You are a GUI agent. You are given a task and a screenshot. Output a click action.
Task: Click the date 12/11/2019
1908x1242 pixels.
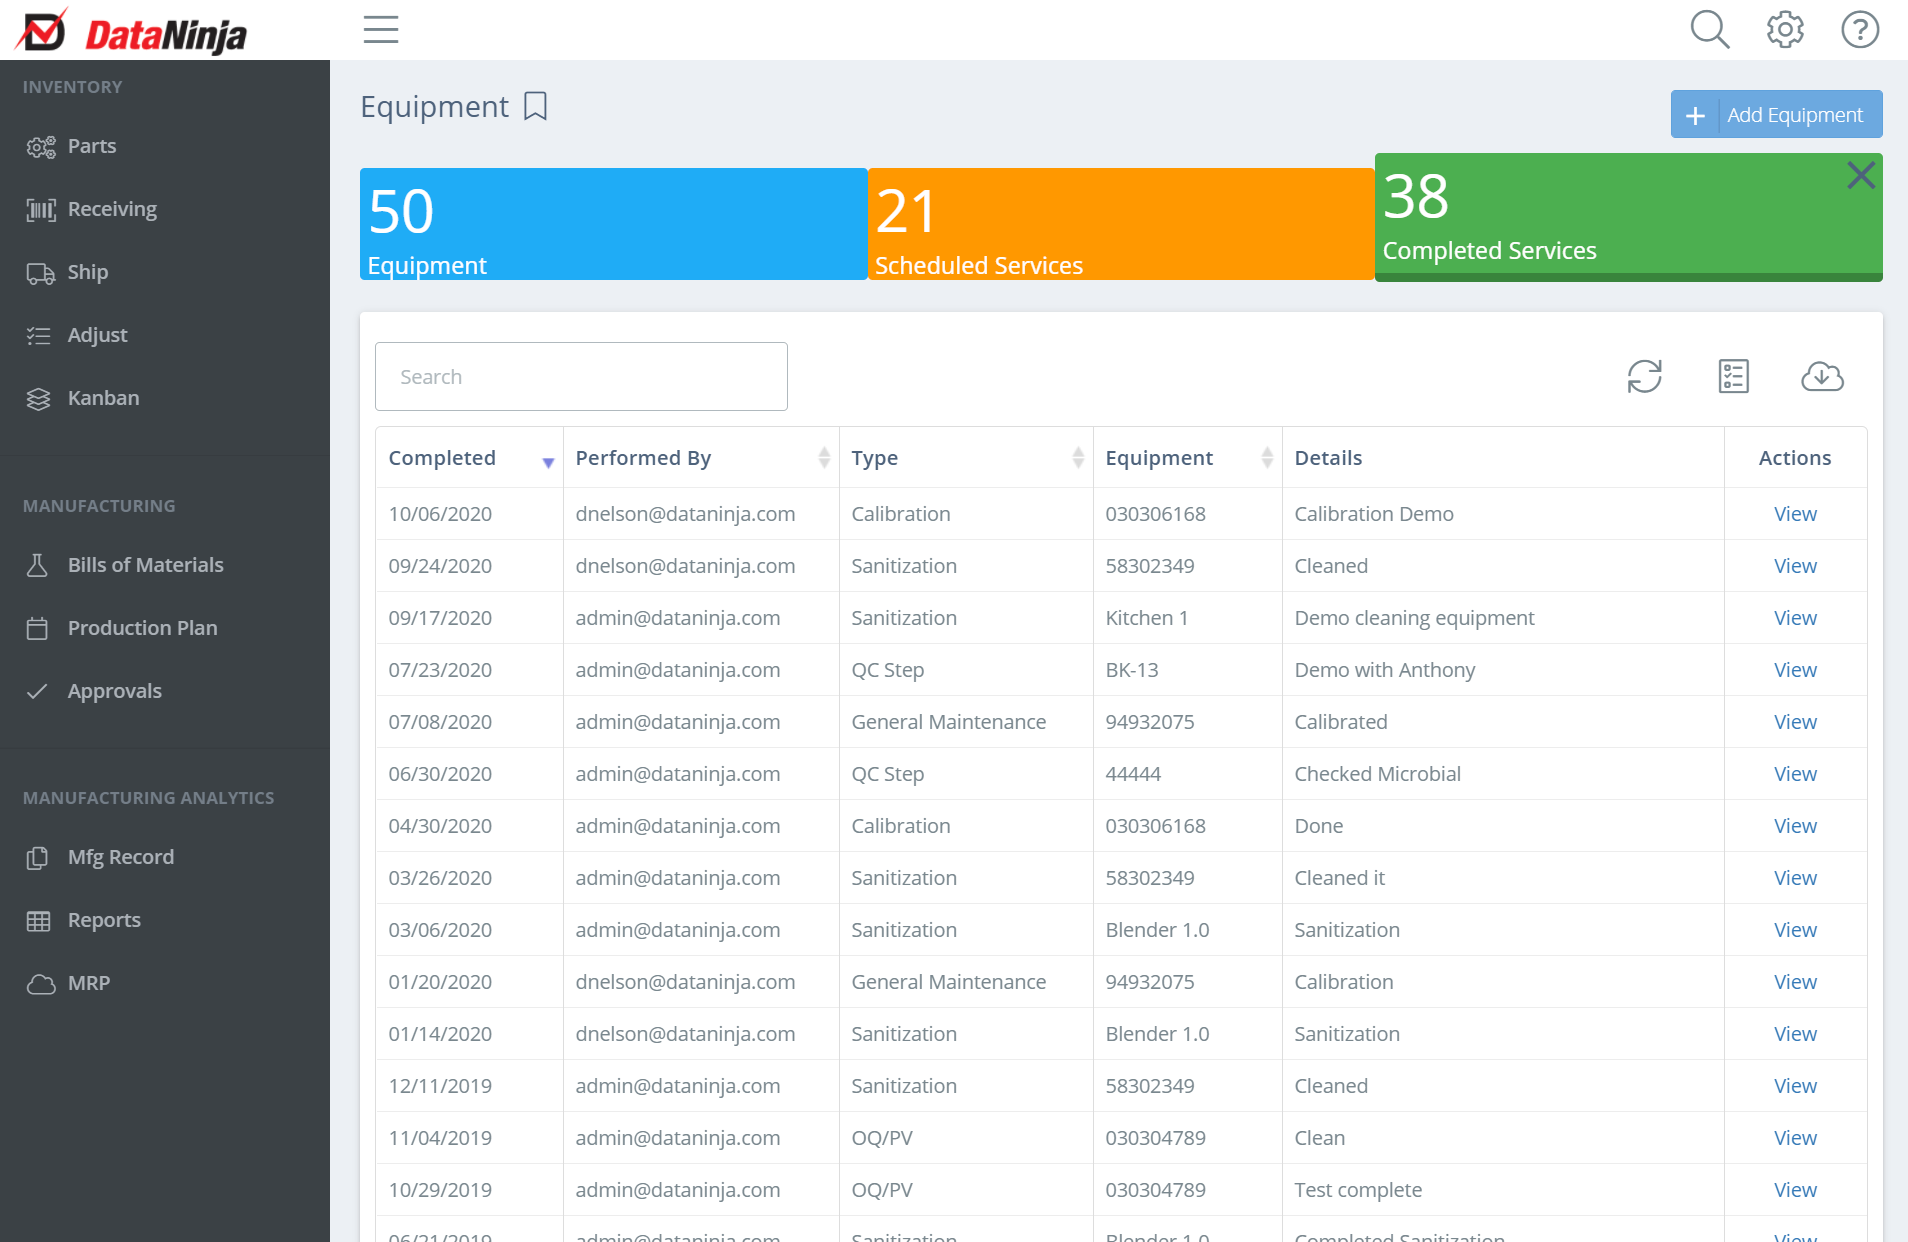point(440,1086)
